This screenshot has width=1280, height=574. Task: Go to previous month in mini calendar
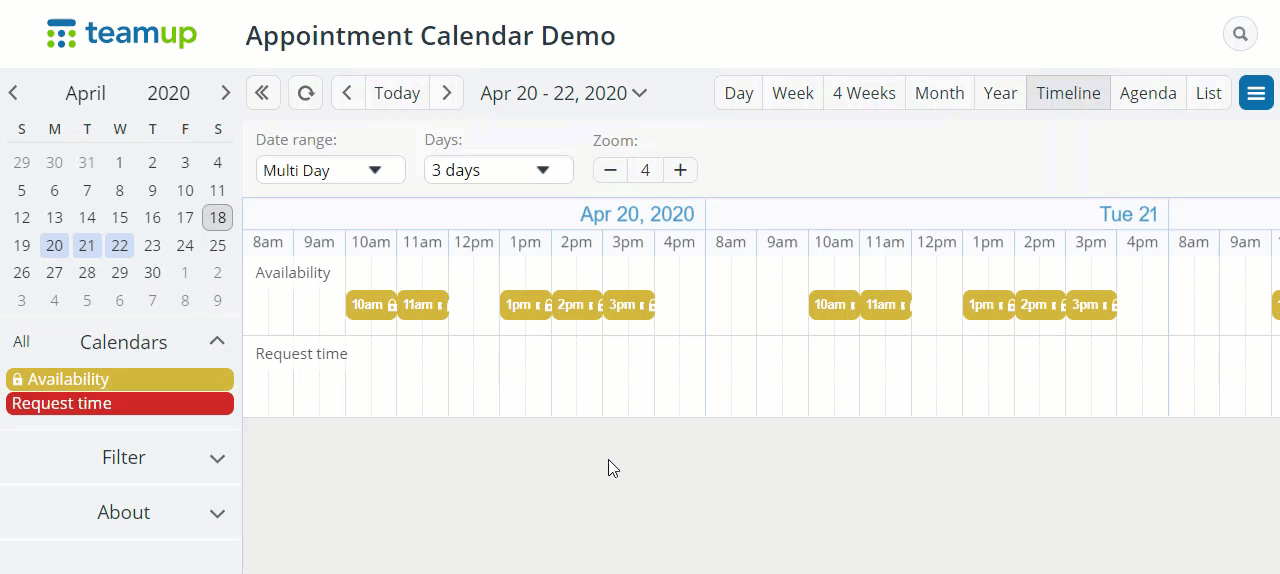click(14, 93)
